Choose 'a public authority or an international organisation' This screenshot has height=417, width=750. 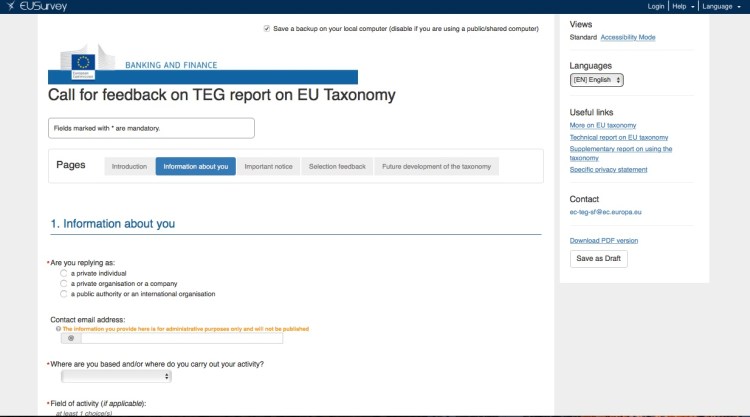64,294
